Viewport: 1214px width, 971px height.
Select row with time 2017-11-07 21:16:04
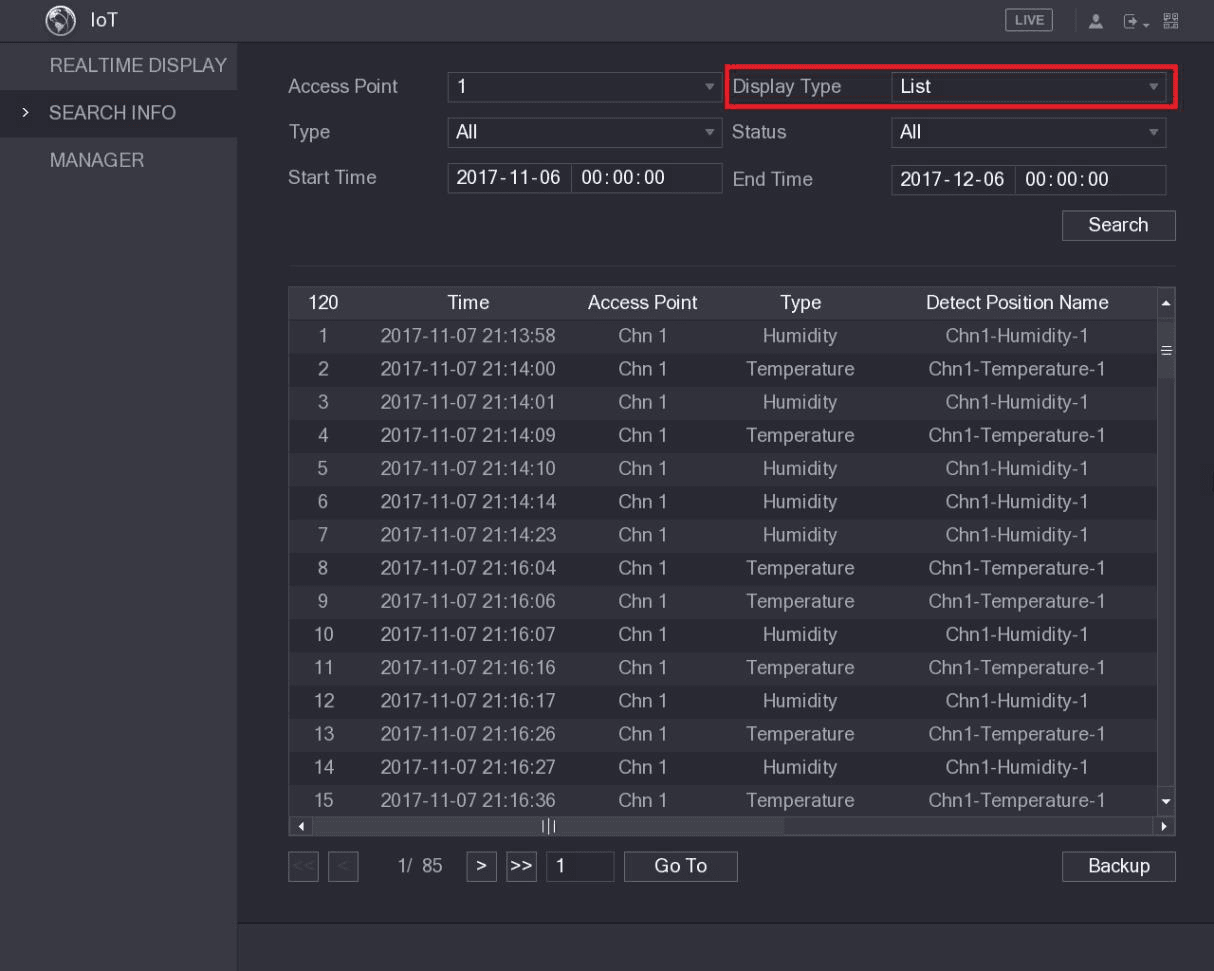click(723, 568)
